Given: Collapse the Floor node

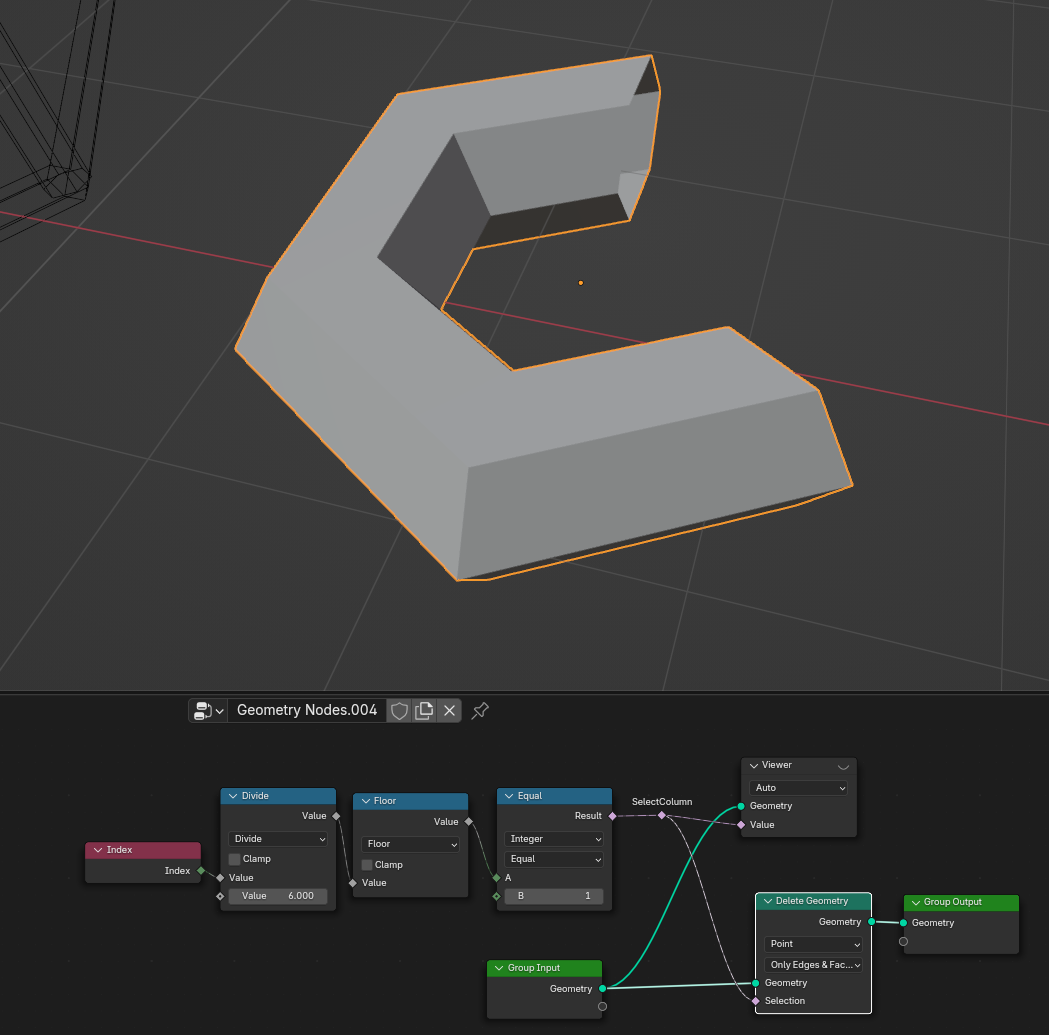Looking at the screenshot, I should 366,801.
